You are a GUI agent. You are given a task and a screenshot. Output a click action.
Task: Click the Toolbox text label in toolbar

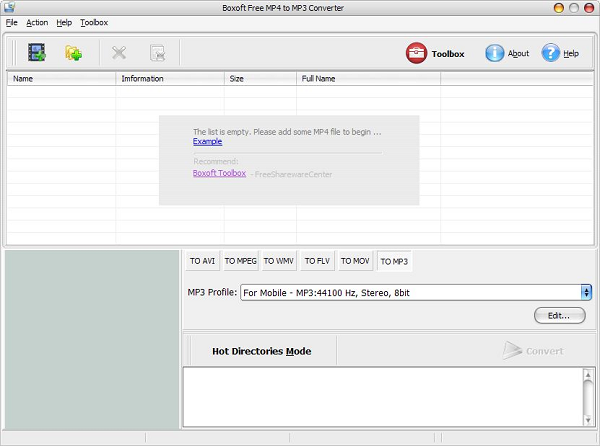click(448, 54)
